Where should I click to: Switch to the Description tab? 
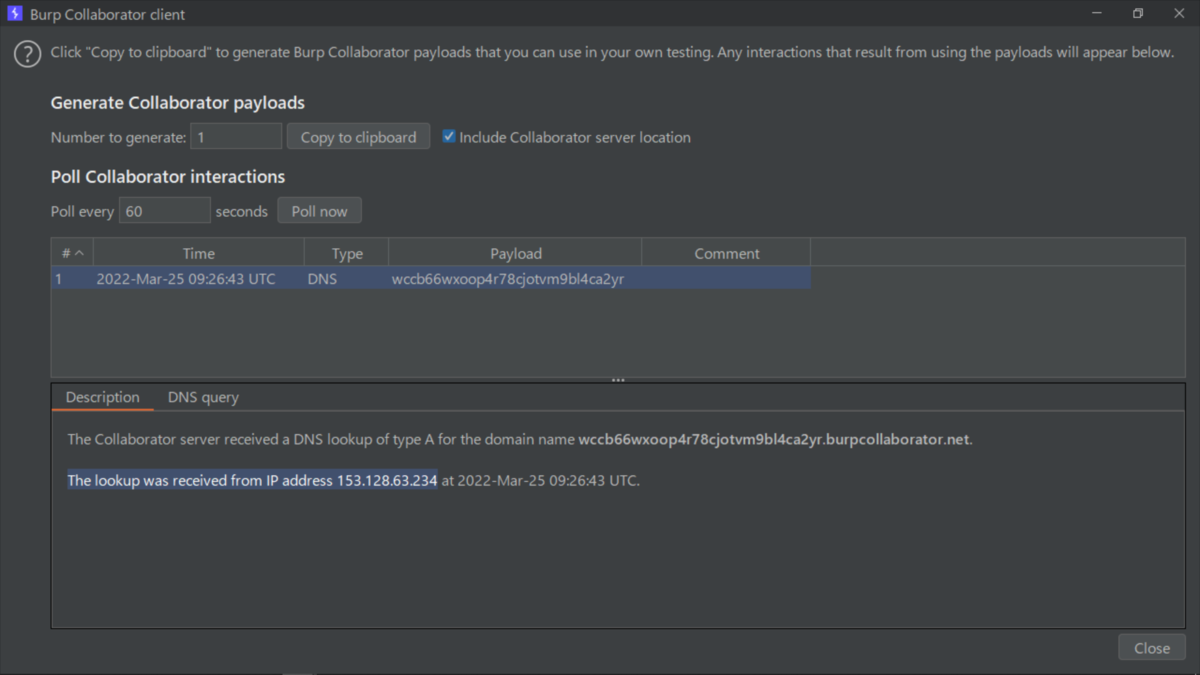102,397
